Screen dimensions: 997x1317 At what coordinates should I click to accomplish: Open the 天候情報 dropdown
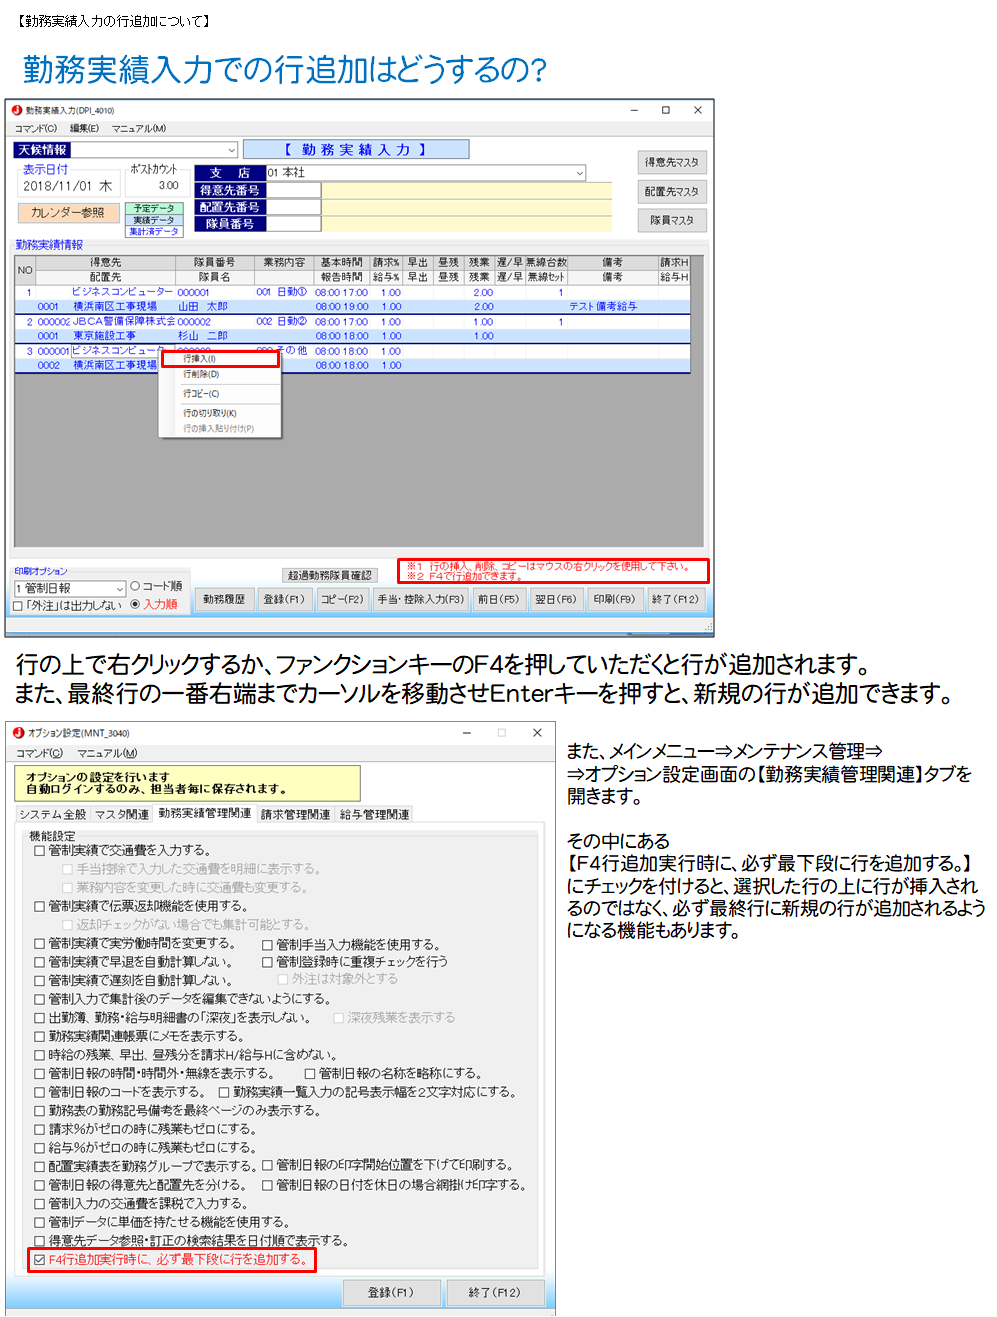click(231, 150)
